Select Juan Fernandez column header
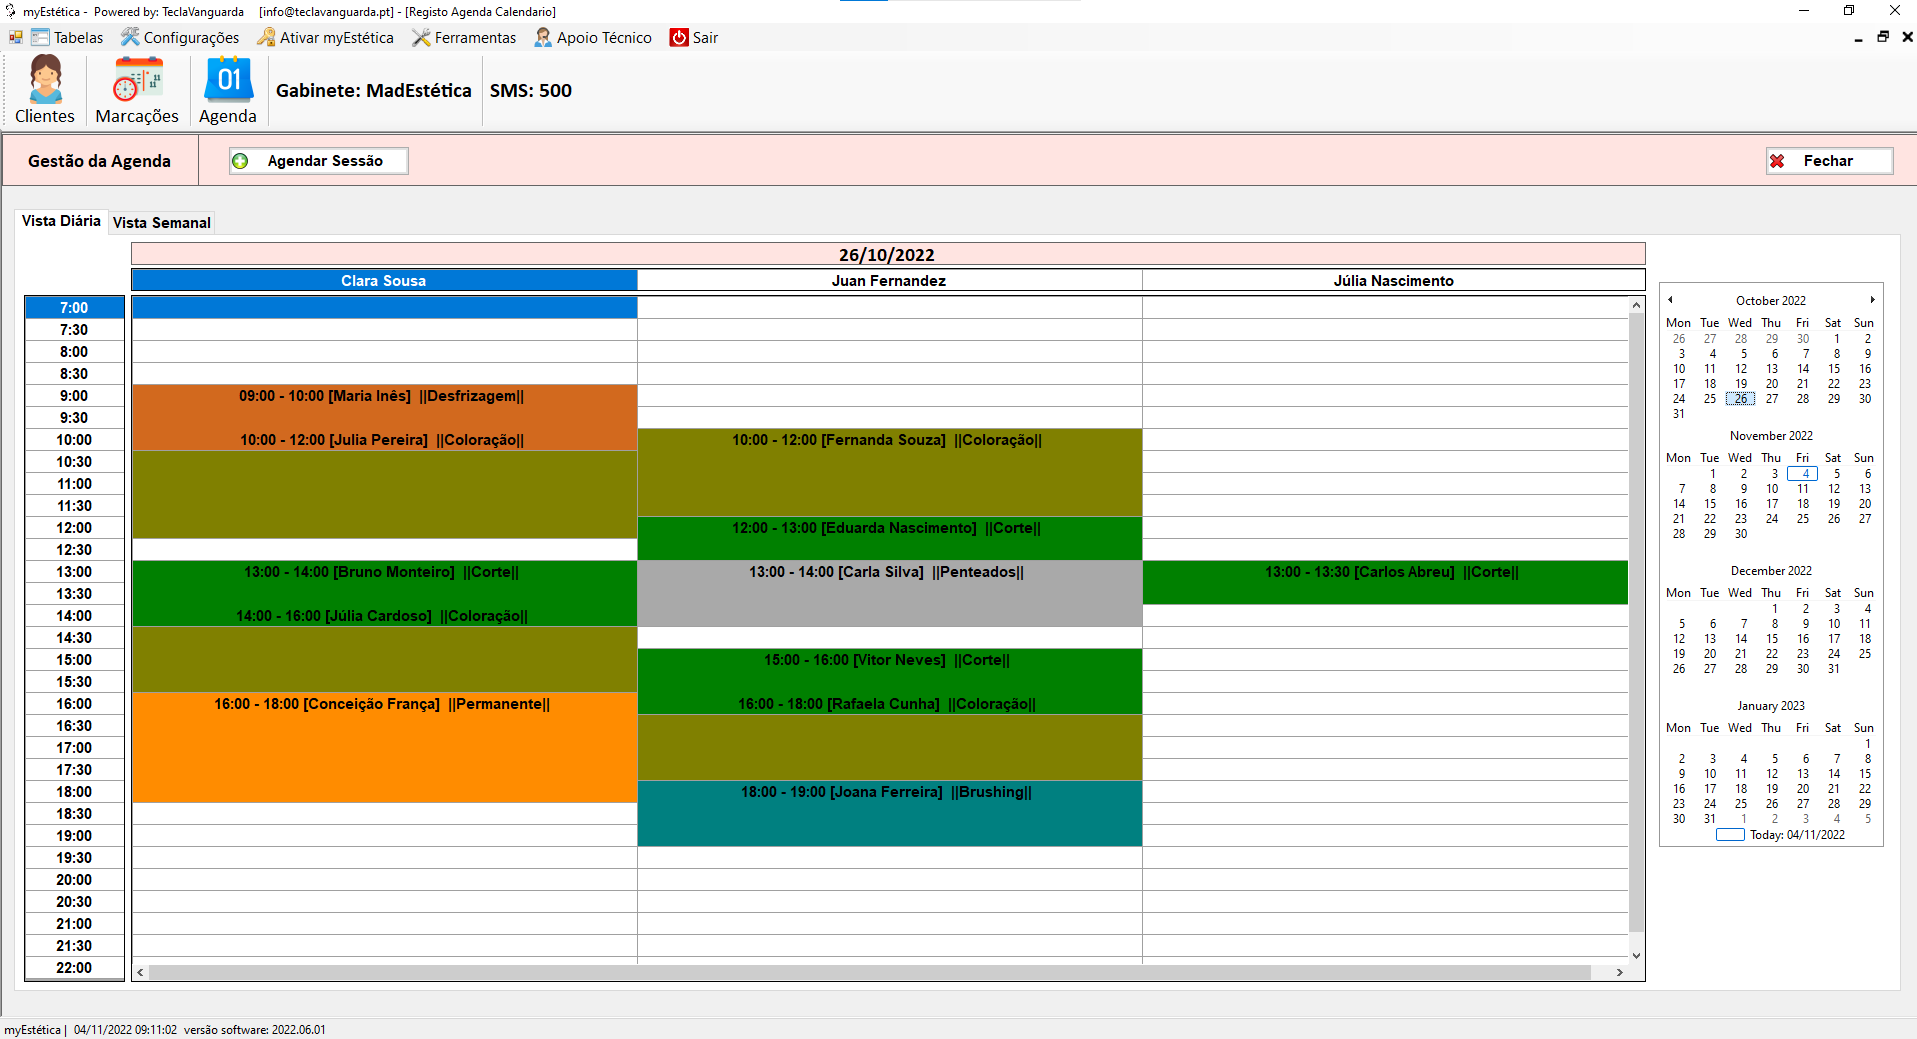The width and height of the screenshot is (1917, 1039). pos(888,281)
